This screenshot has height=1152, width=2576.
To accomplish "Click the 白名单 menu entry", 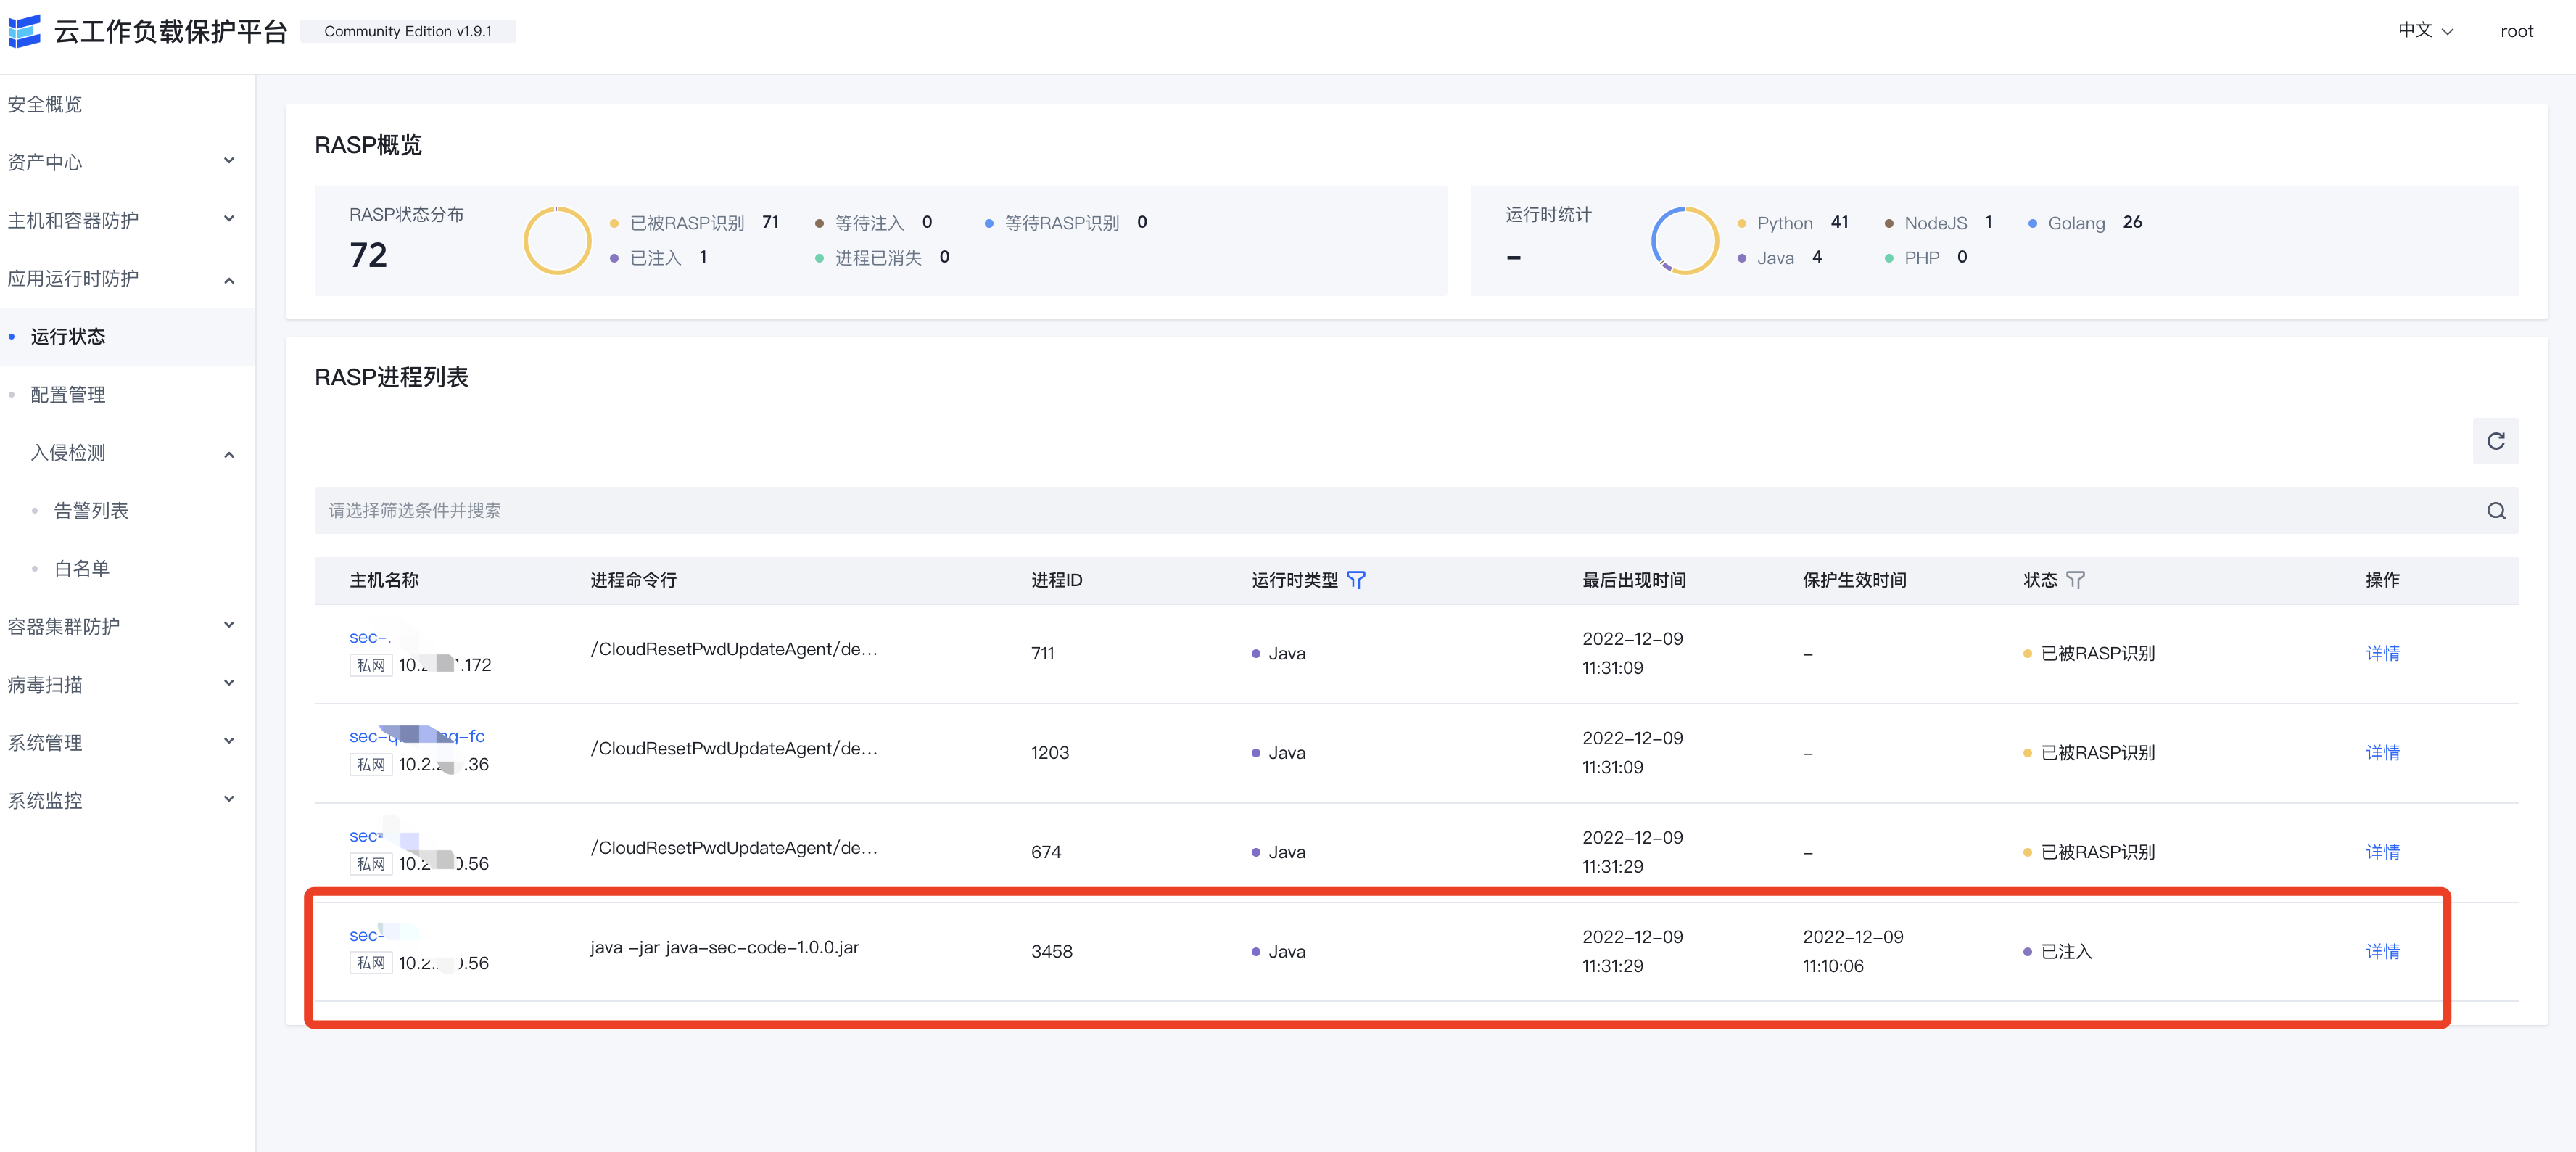I will [x=81, y=567].
